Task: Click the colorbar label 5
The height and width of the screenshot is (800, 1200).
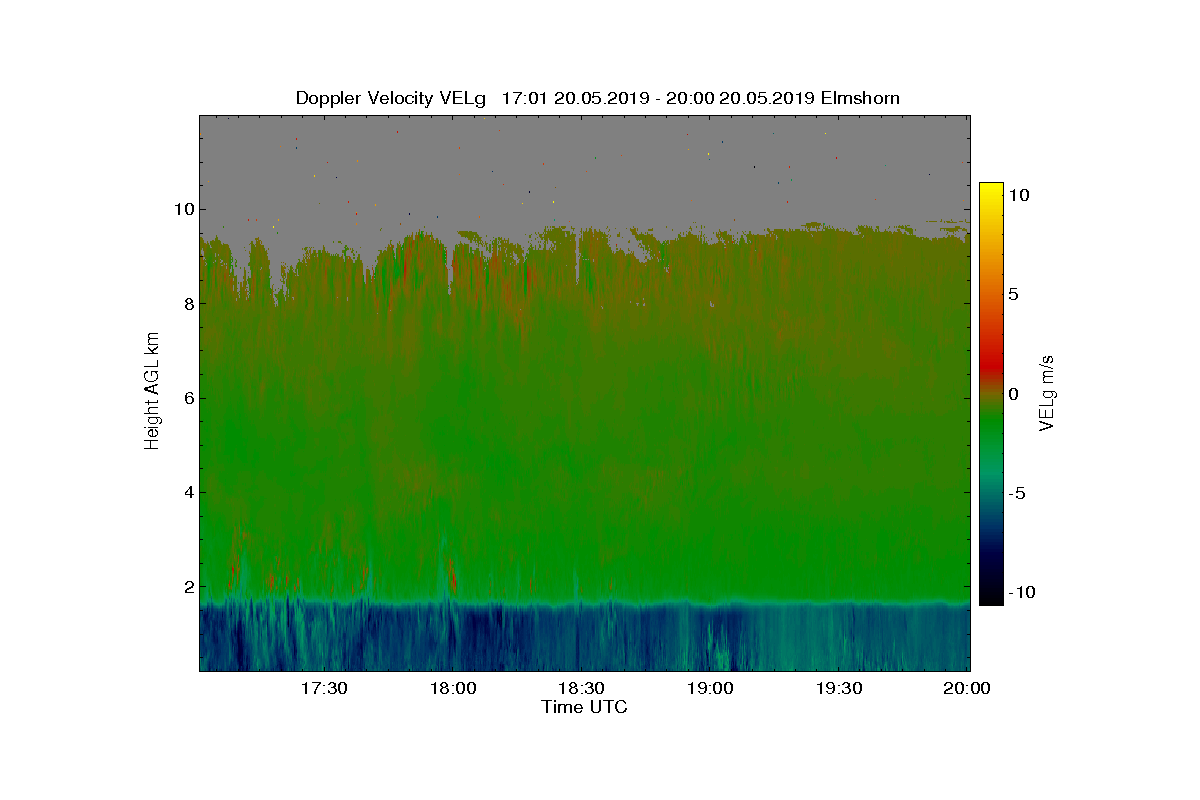Action: point(1013,295)
